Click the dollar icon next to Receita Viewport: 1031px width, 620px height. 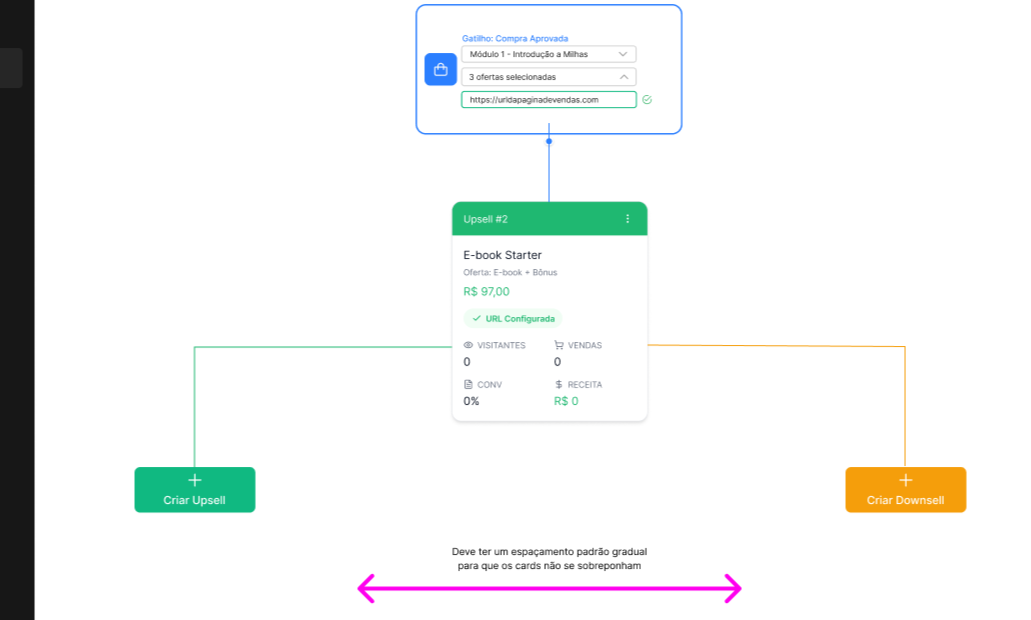(559, 384)
